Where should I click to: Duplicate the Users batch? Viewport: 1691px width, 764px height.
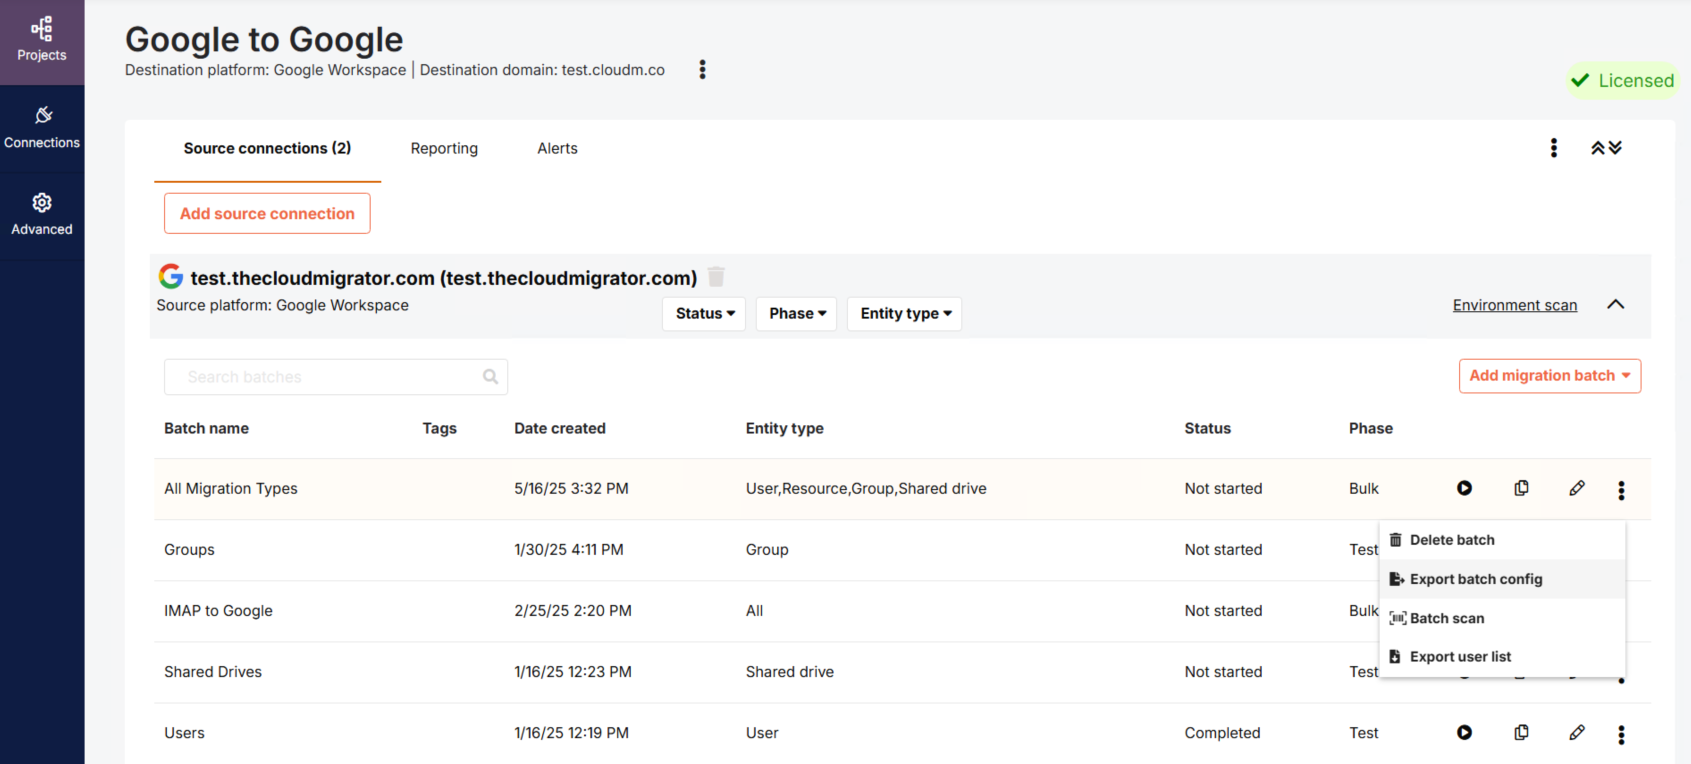pyautogui.click(x=1521, y=732)
